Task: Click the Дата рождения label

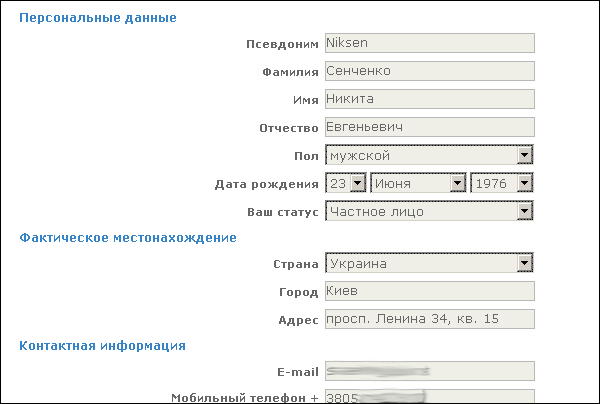Action: click(x=266, y=184)
